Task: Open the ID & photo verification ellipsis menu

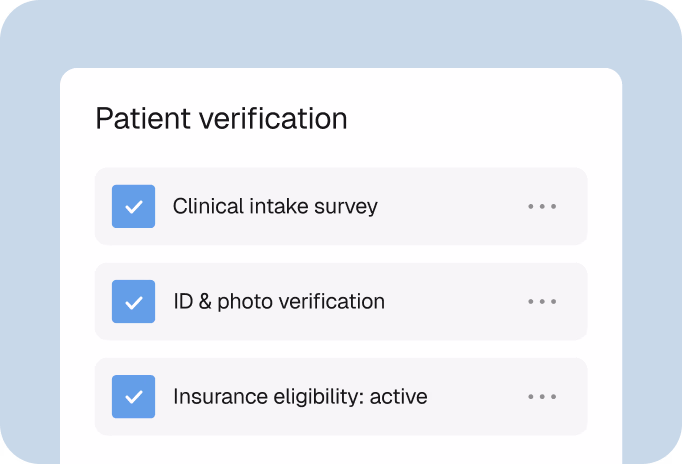Action: tap(542, 301)
